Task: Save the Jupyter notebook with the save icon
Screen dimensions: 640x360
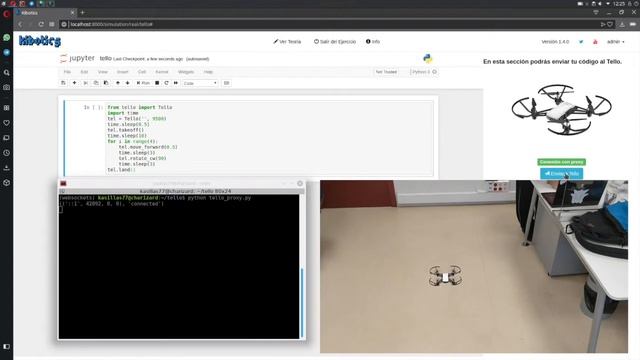Action: (x=63, y=83)
